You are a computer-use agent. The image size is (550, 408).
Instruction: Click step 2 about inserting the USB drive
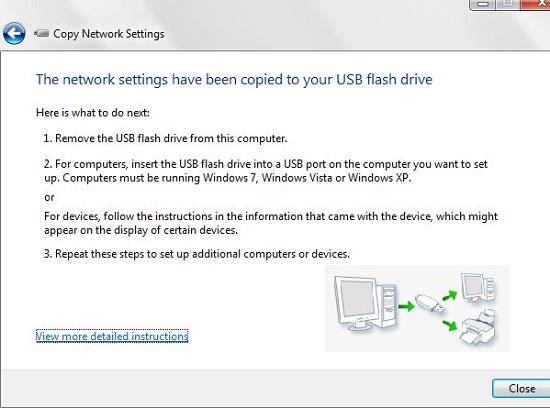click(x=266, y=171)
